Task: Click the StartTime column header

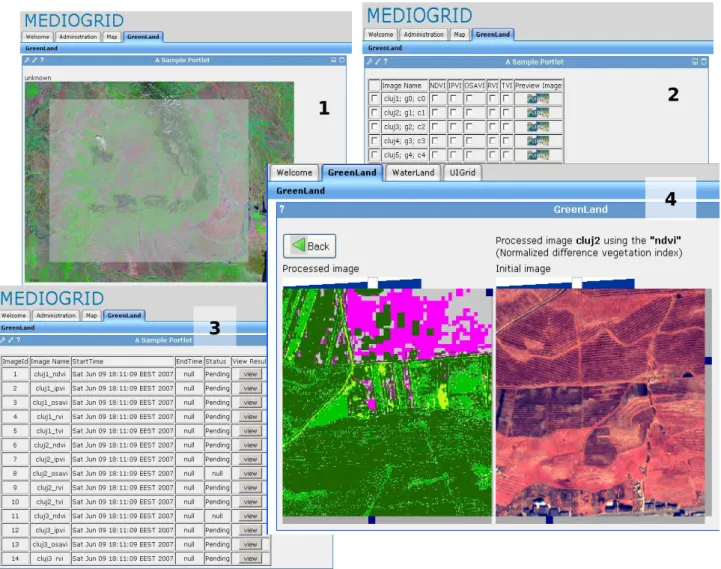Action: (123, 362)
